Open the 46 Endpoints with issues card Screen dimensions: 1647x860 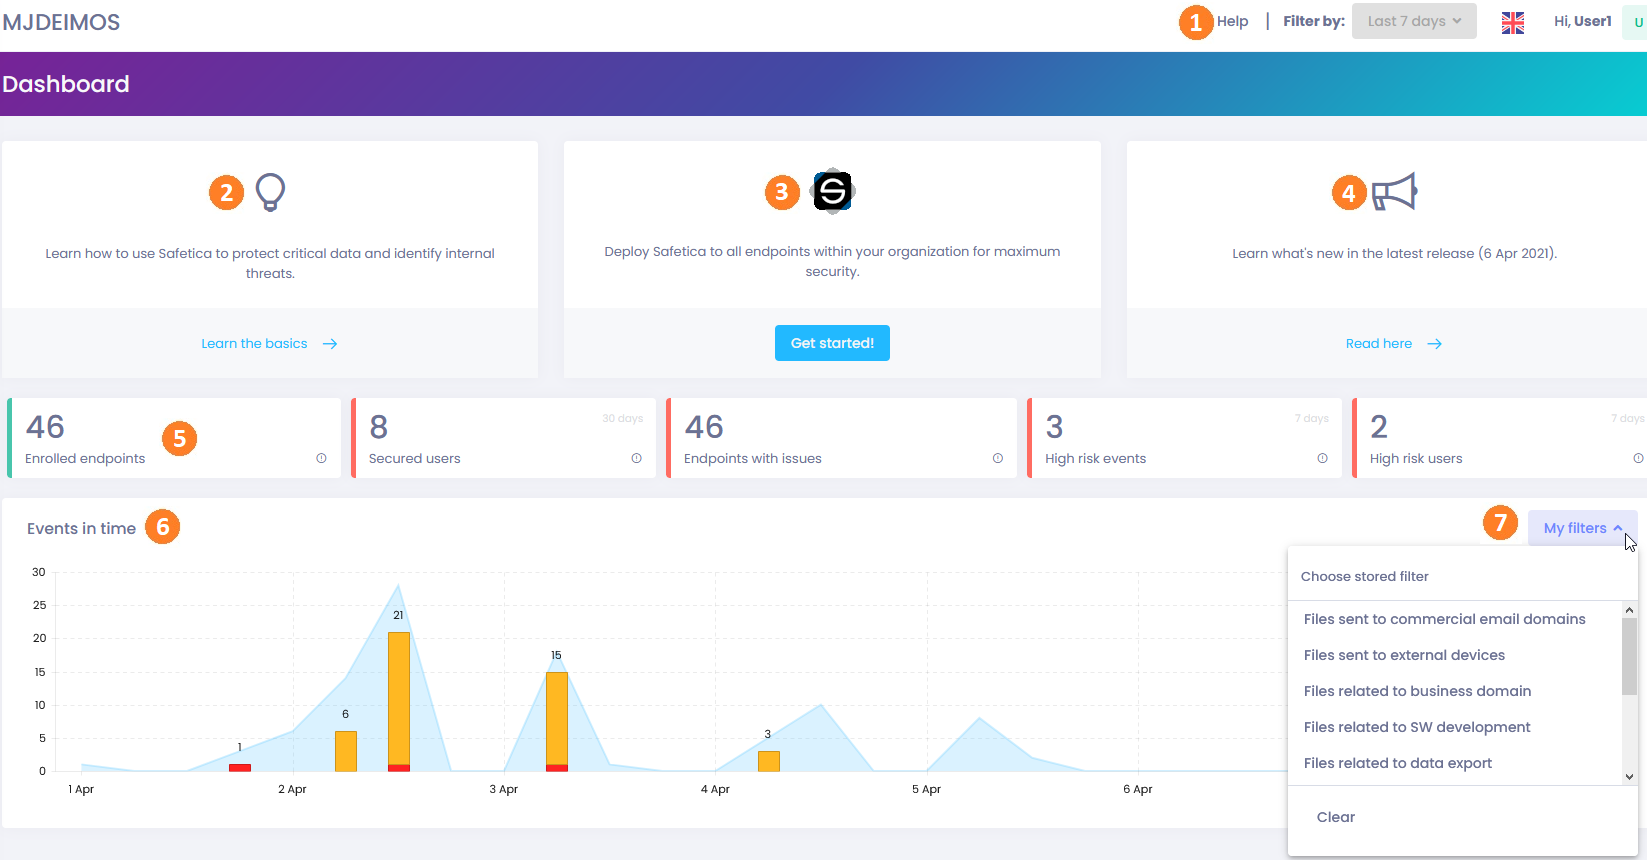point(842,438)
